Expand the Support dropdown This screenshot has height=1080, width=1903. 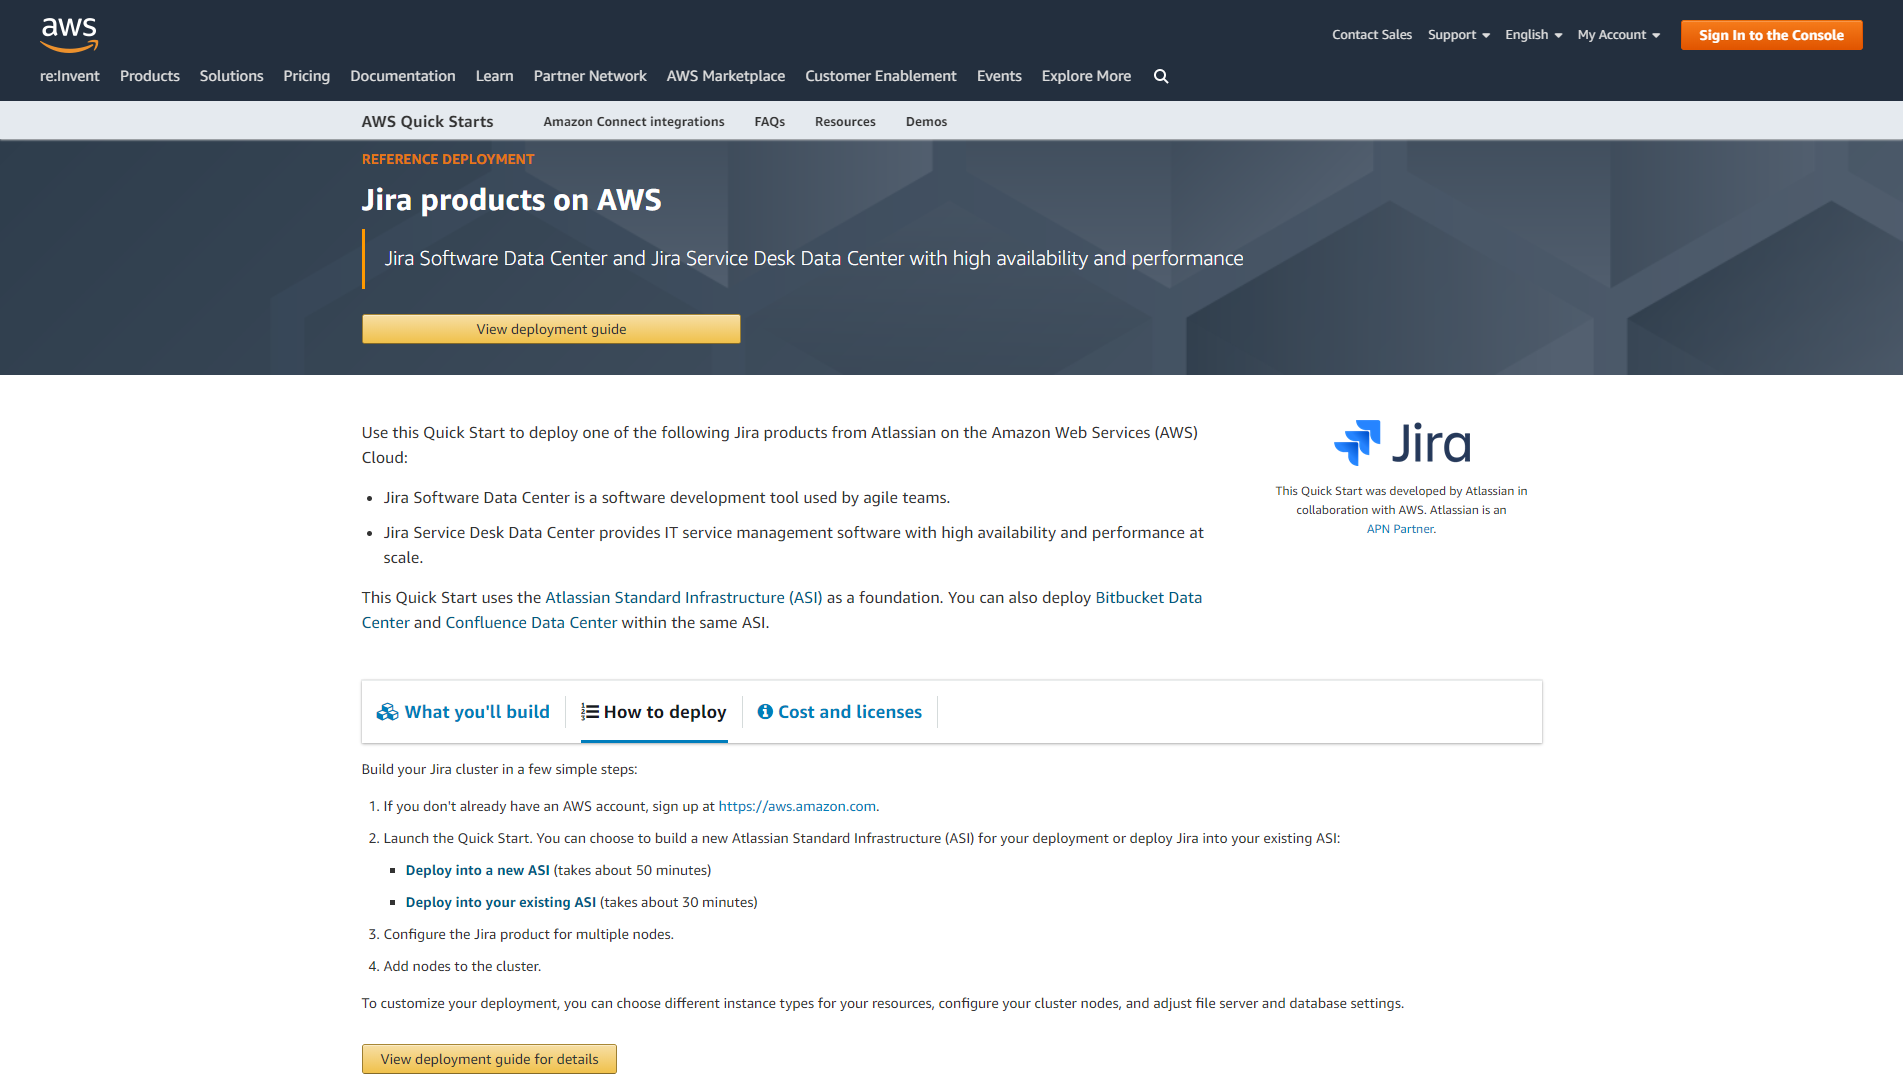(1459, 35)
